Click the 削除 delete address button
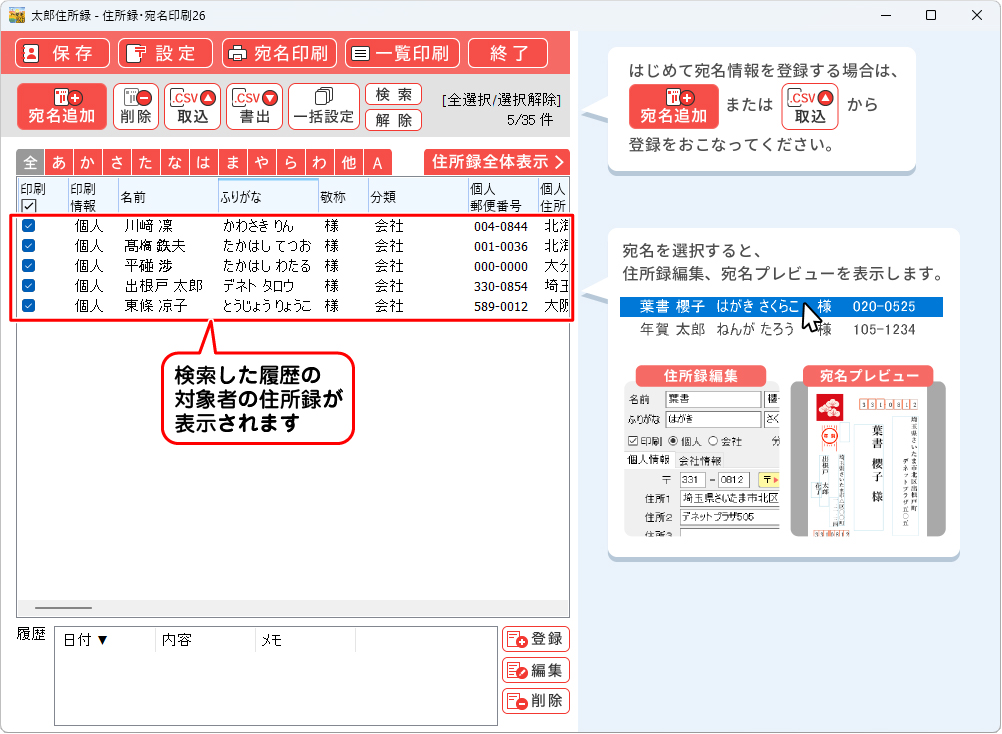This screenshot has width=1002, height=734. click(x=136, y=107)
